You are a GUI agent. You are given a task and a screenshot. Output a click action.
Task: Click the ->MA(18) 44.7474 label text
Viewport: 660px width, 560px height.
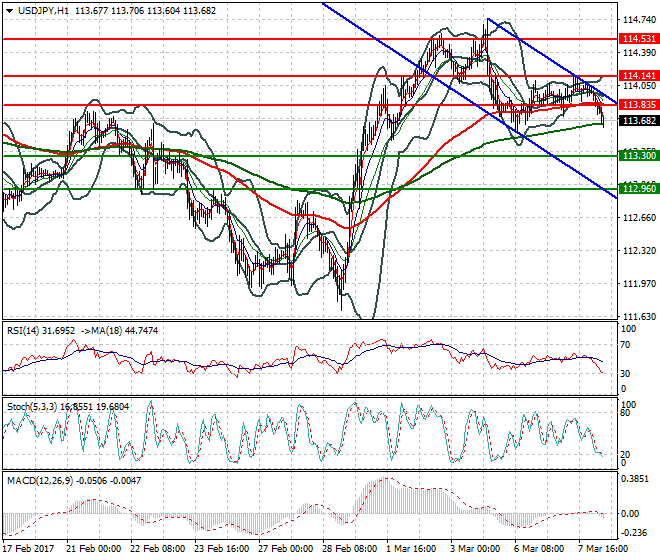coord(119,331)
